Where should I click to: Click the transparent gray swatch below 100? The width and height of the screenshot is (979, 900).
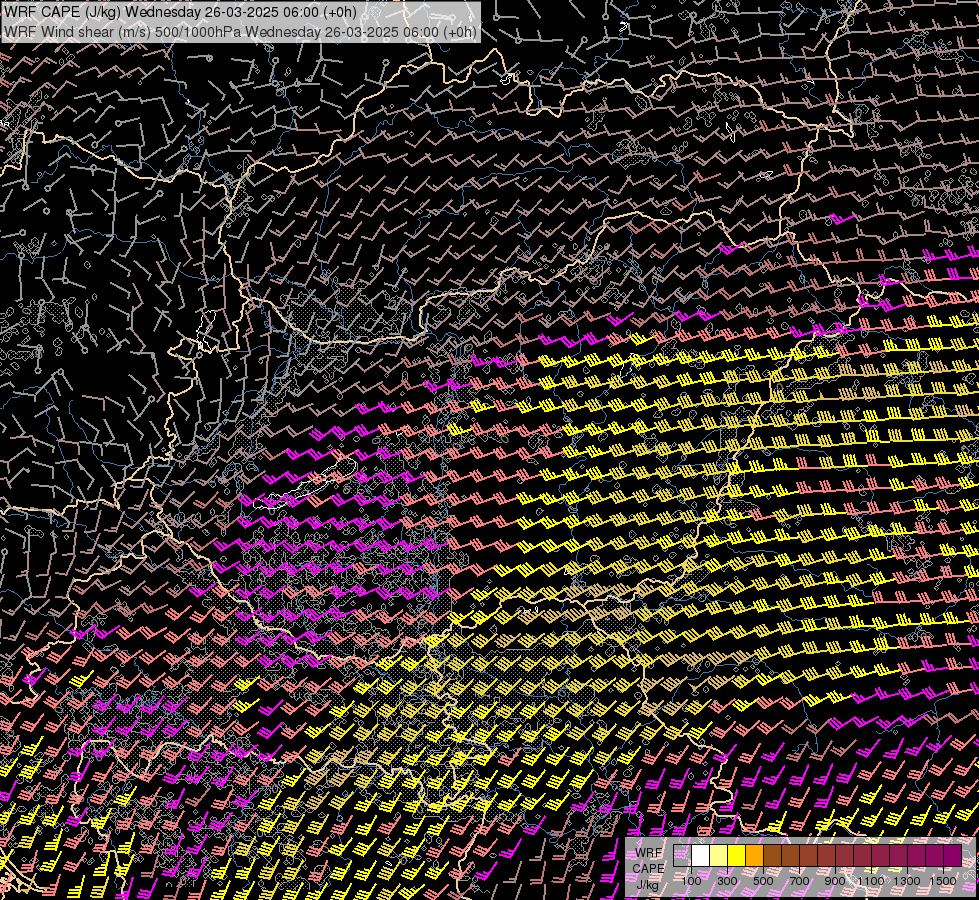[x=682, y=855]
